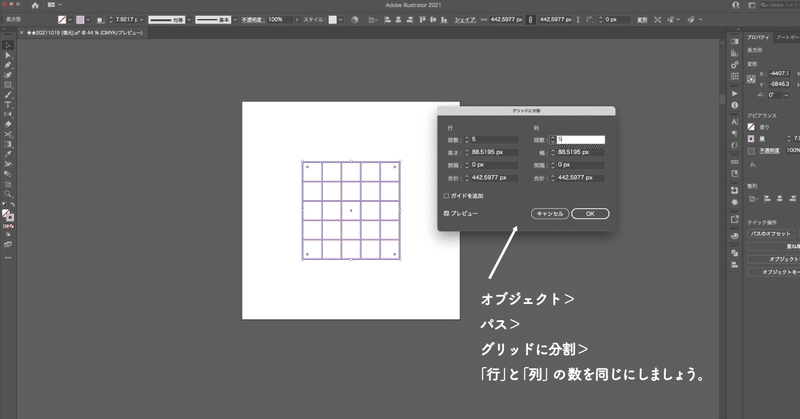Open the Recolor Artwork circle icon
800x419 pixels.
pyautogui.click(x=355, y=19)
